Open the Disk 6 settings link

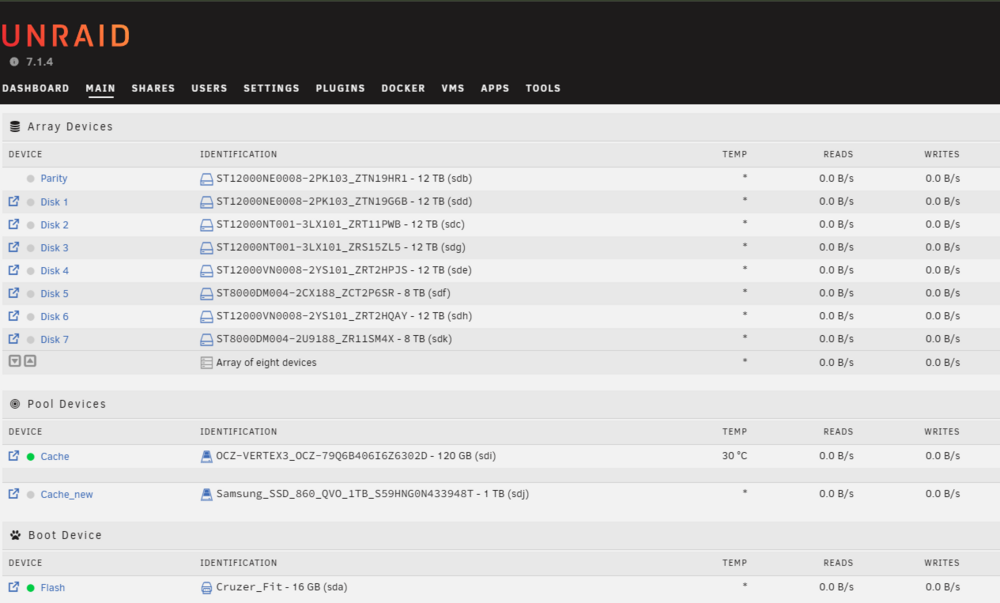(54, 317)
